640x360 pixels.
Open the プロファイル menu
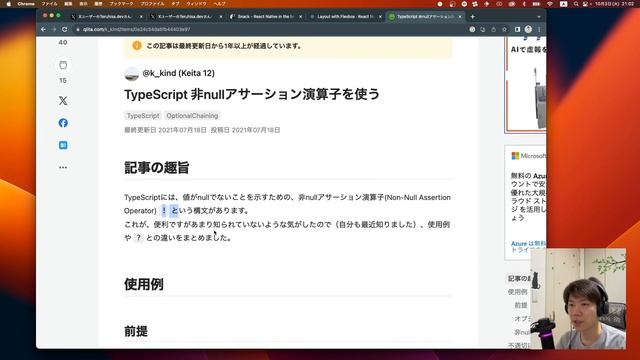(152, 4)
